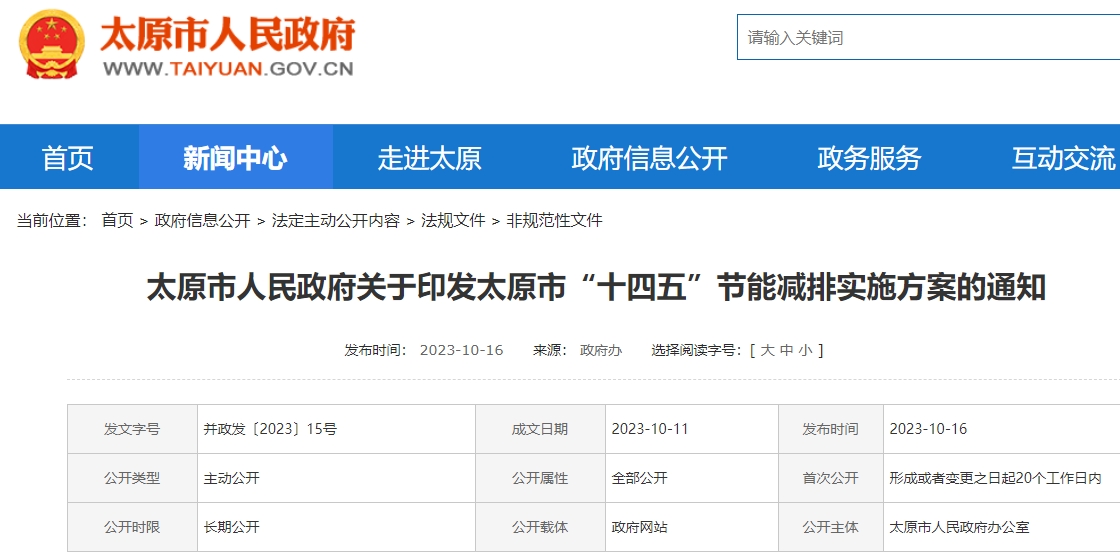Image resolution: width=1120 pixels, height=552 pixels.
Task: Set reading font size to 中
Action: (786, 350)
